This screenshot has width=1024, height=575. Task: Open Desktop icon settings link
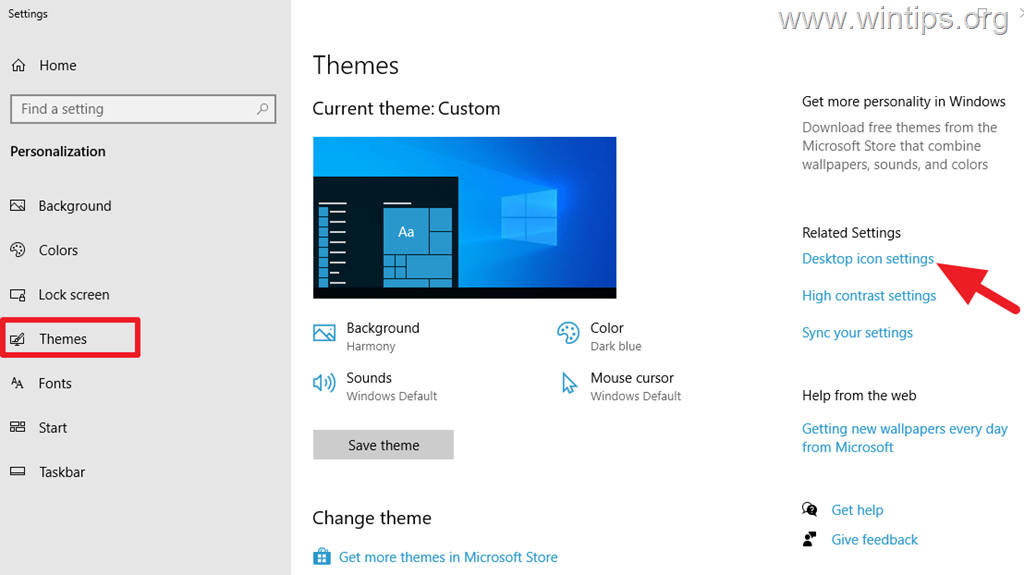[x=868, y=259]
